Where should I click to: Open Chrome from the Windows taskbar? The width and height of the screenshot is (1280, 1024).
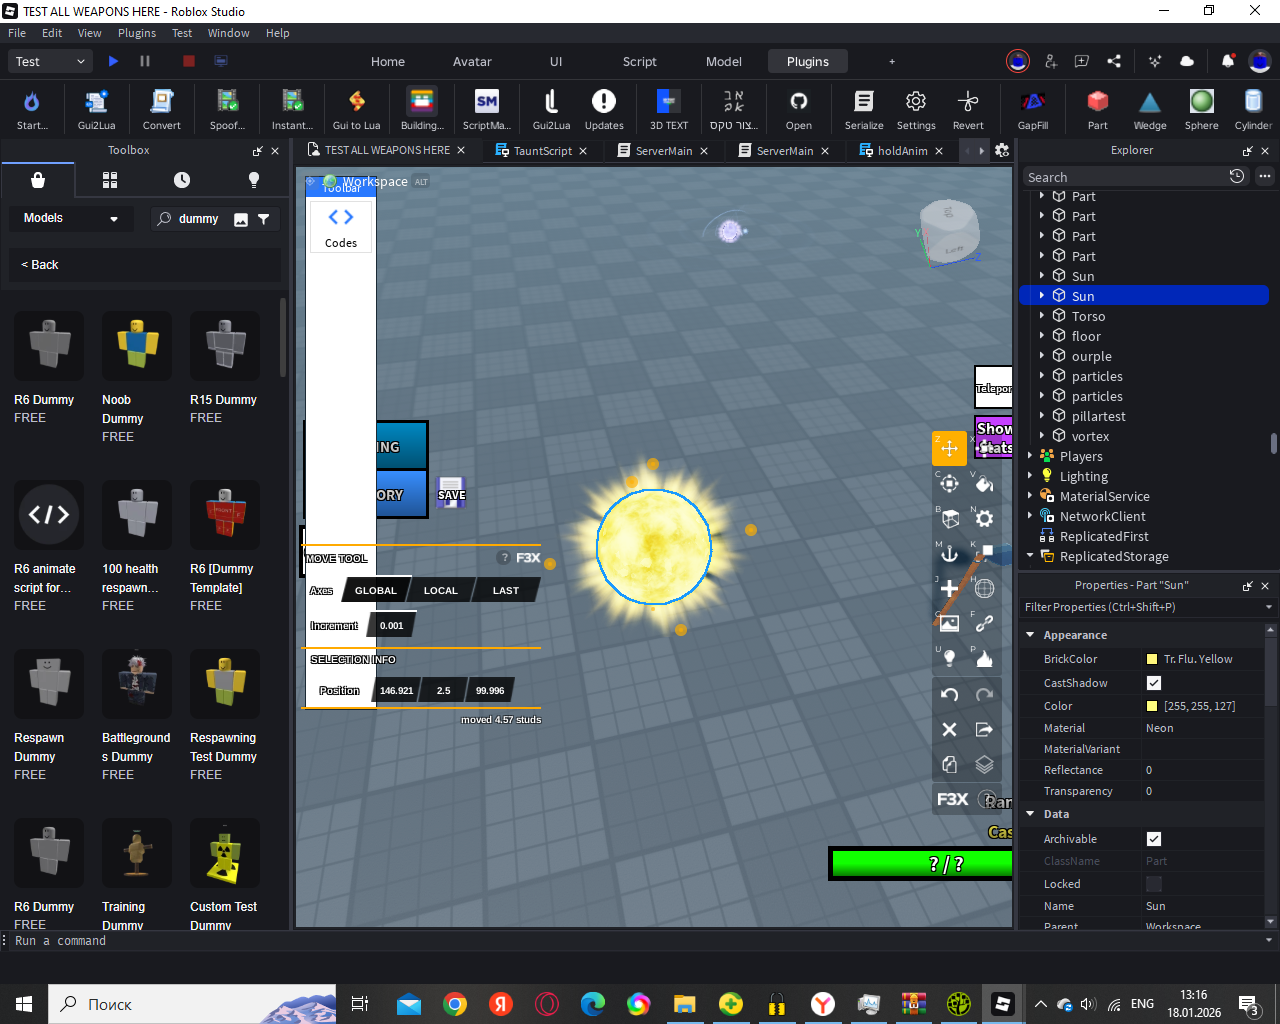pos(455,1004)
